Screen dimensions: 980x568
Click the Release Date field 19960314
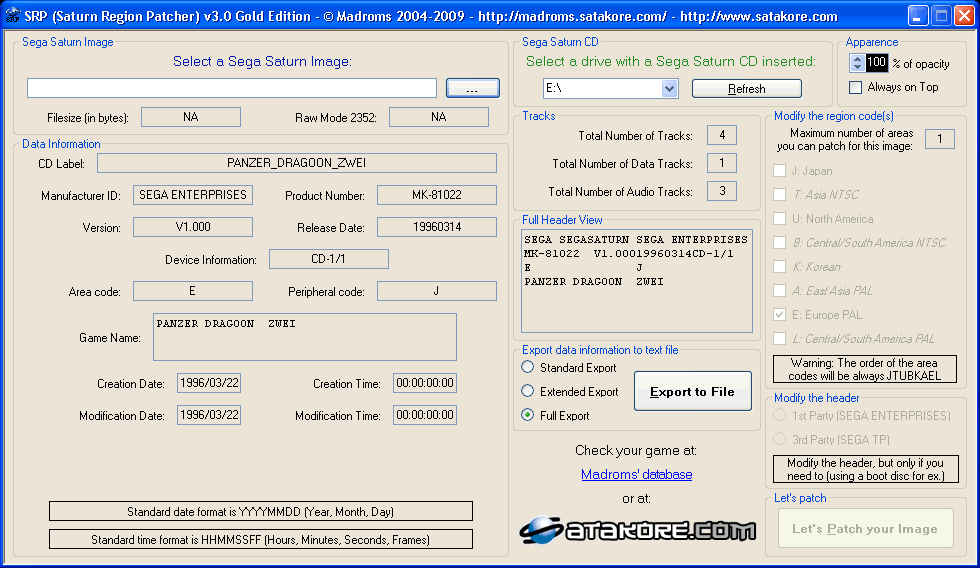pos(437,227)
